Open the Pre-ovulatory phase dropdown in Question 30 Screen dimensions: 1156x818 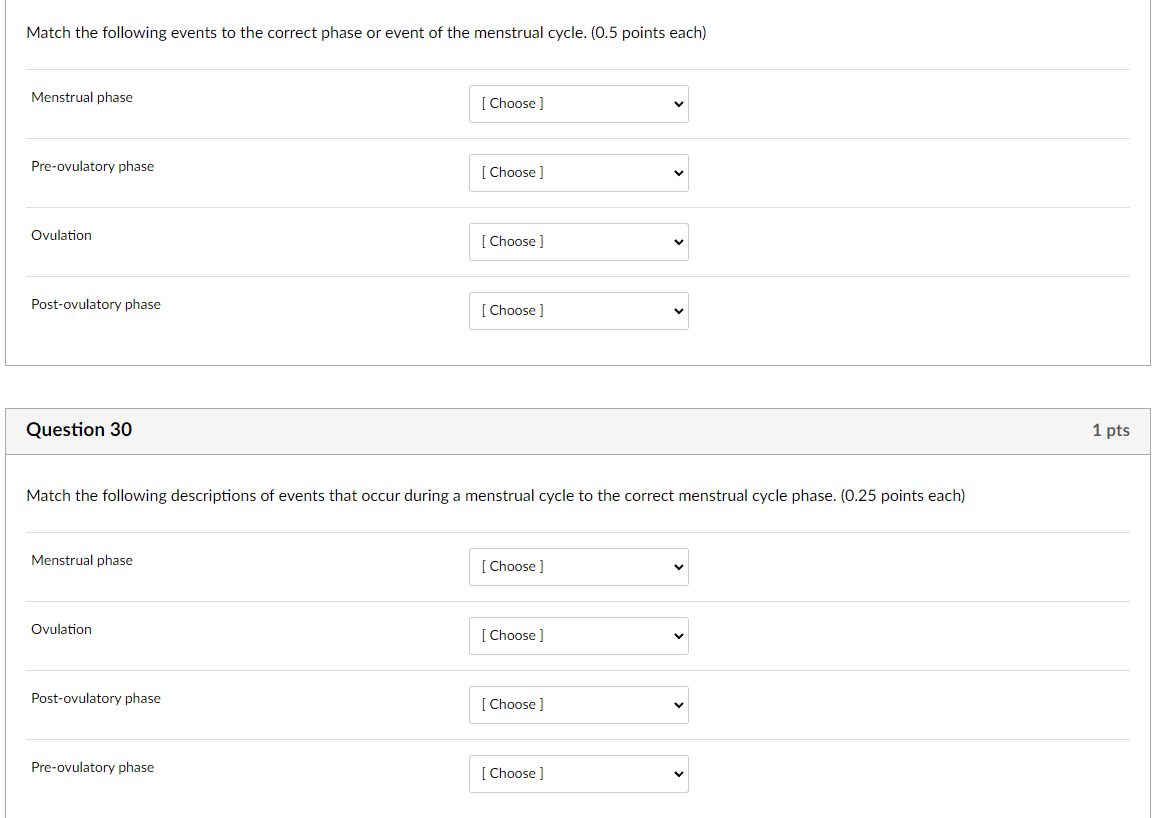578,773
